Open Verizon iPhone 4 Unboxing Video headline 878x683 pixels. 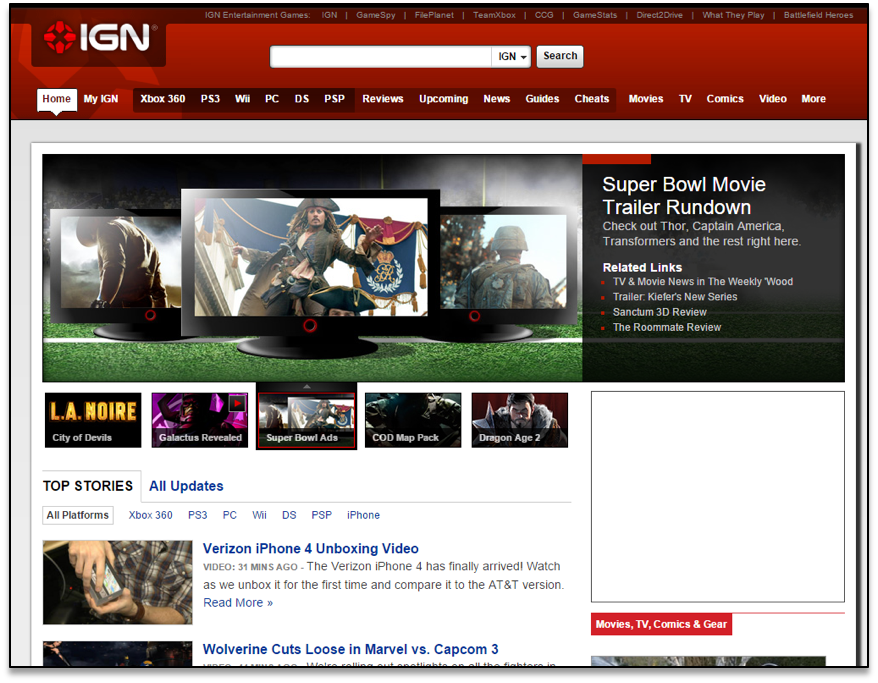pos(311,549)
